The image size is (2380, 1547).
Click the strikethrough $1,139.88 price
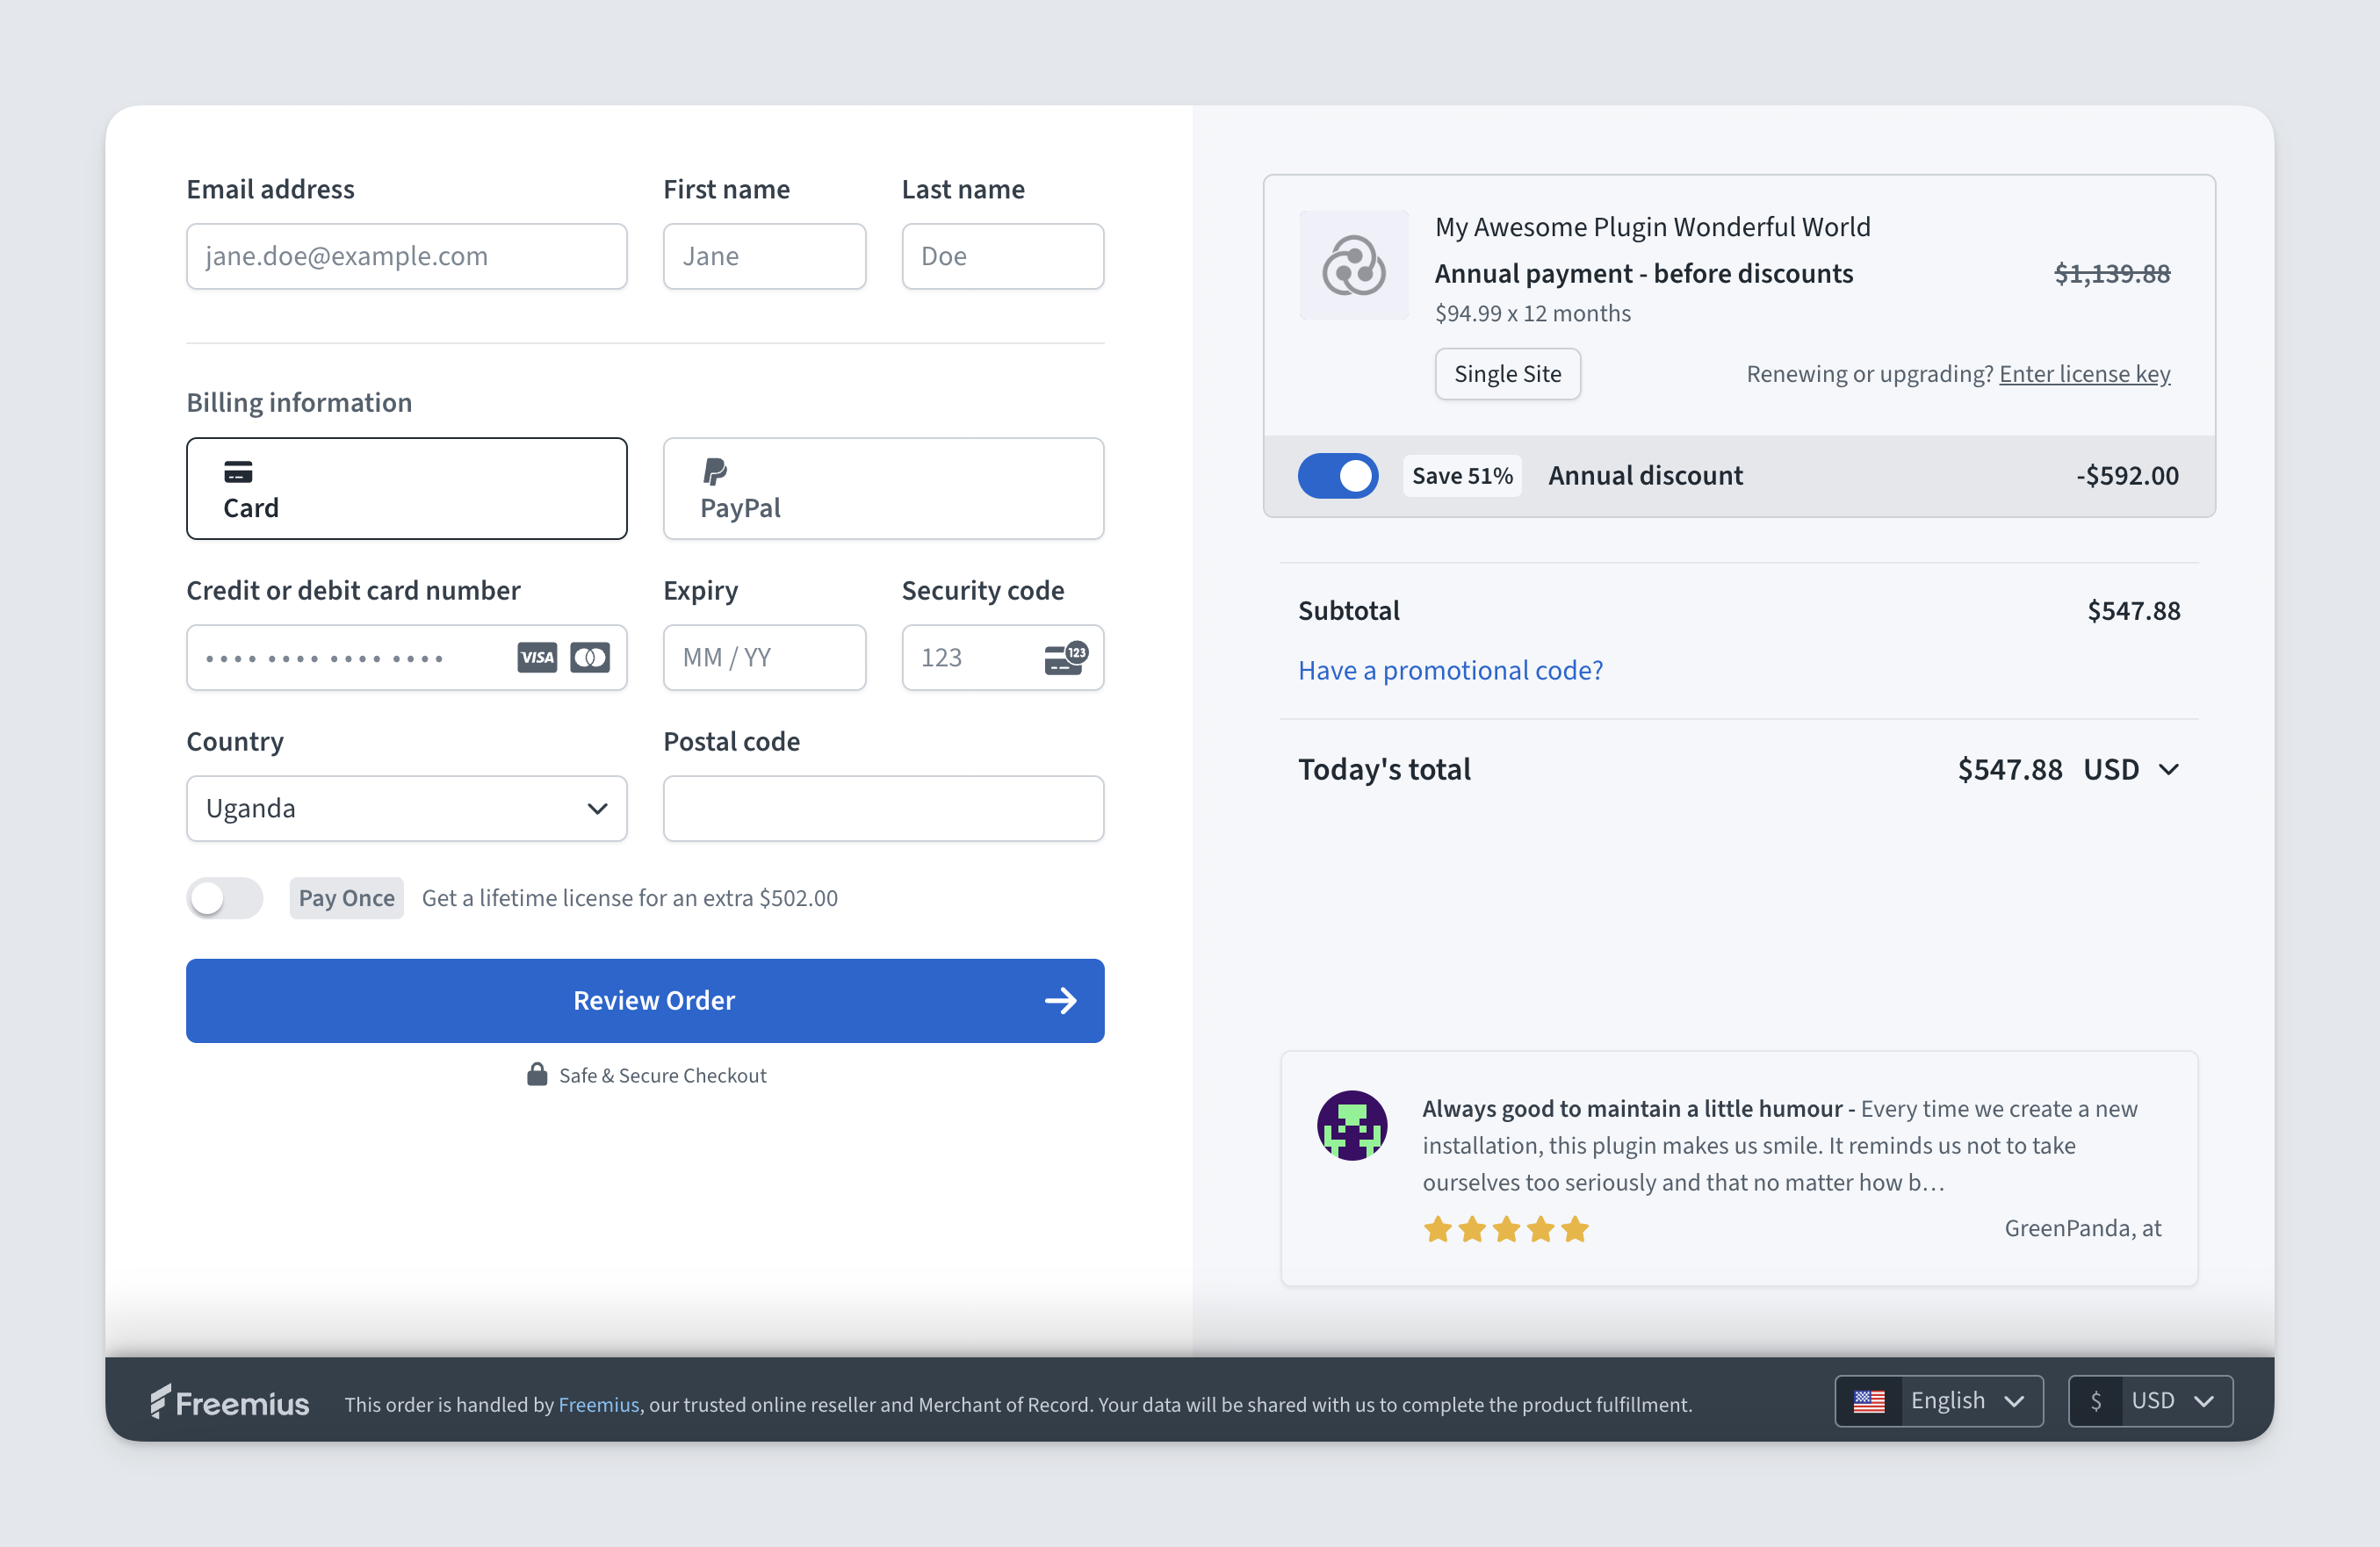pos(2112,273)
